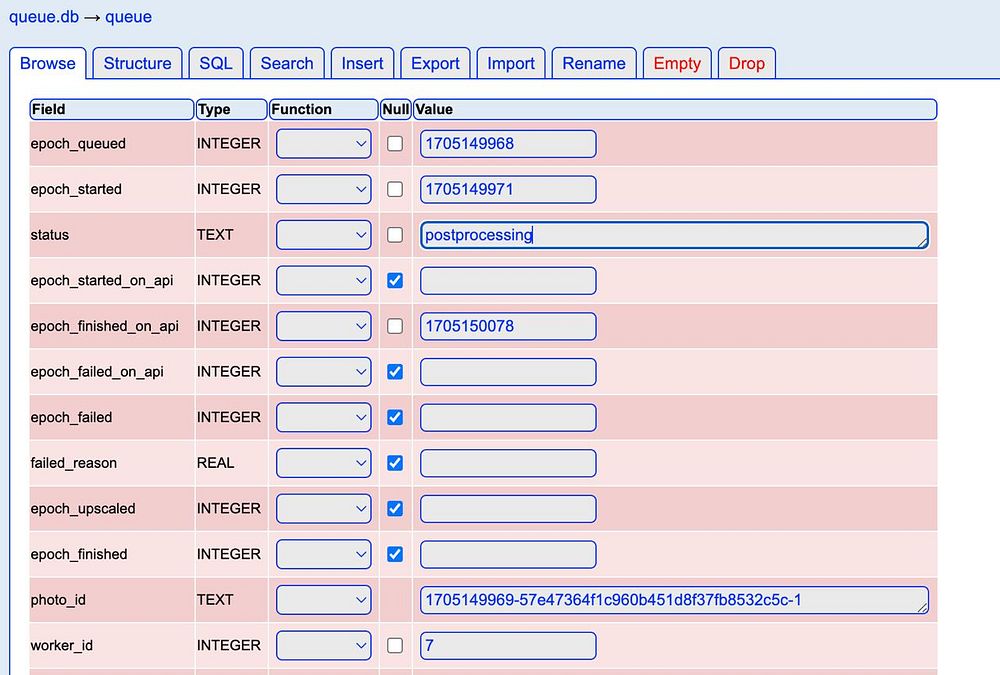Screen dimensions: 1000x675
Task: Uncheck Null for epoch_upscaled
Action: click(x=395, y=508)
